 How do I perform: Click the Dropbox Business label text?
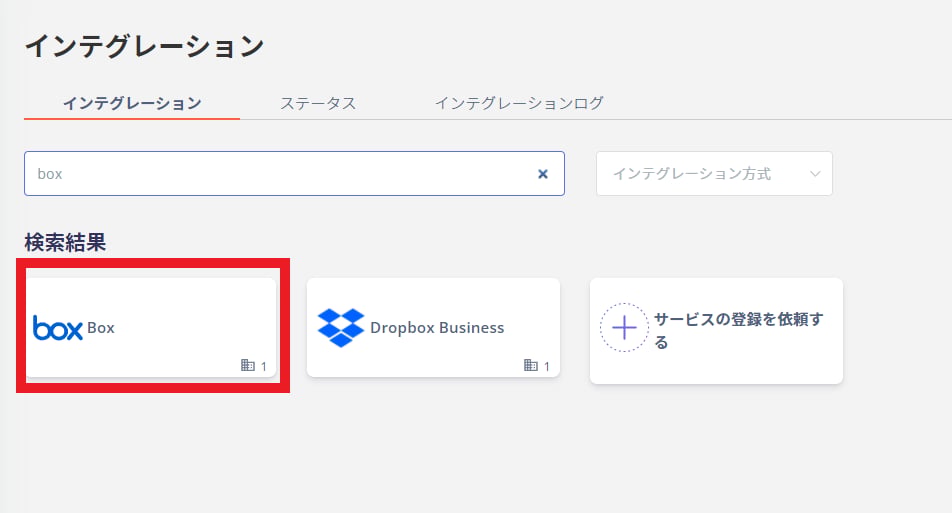click(x=437, y=328)
